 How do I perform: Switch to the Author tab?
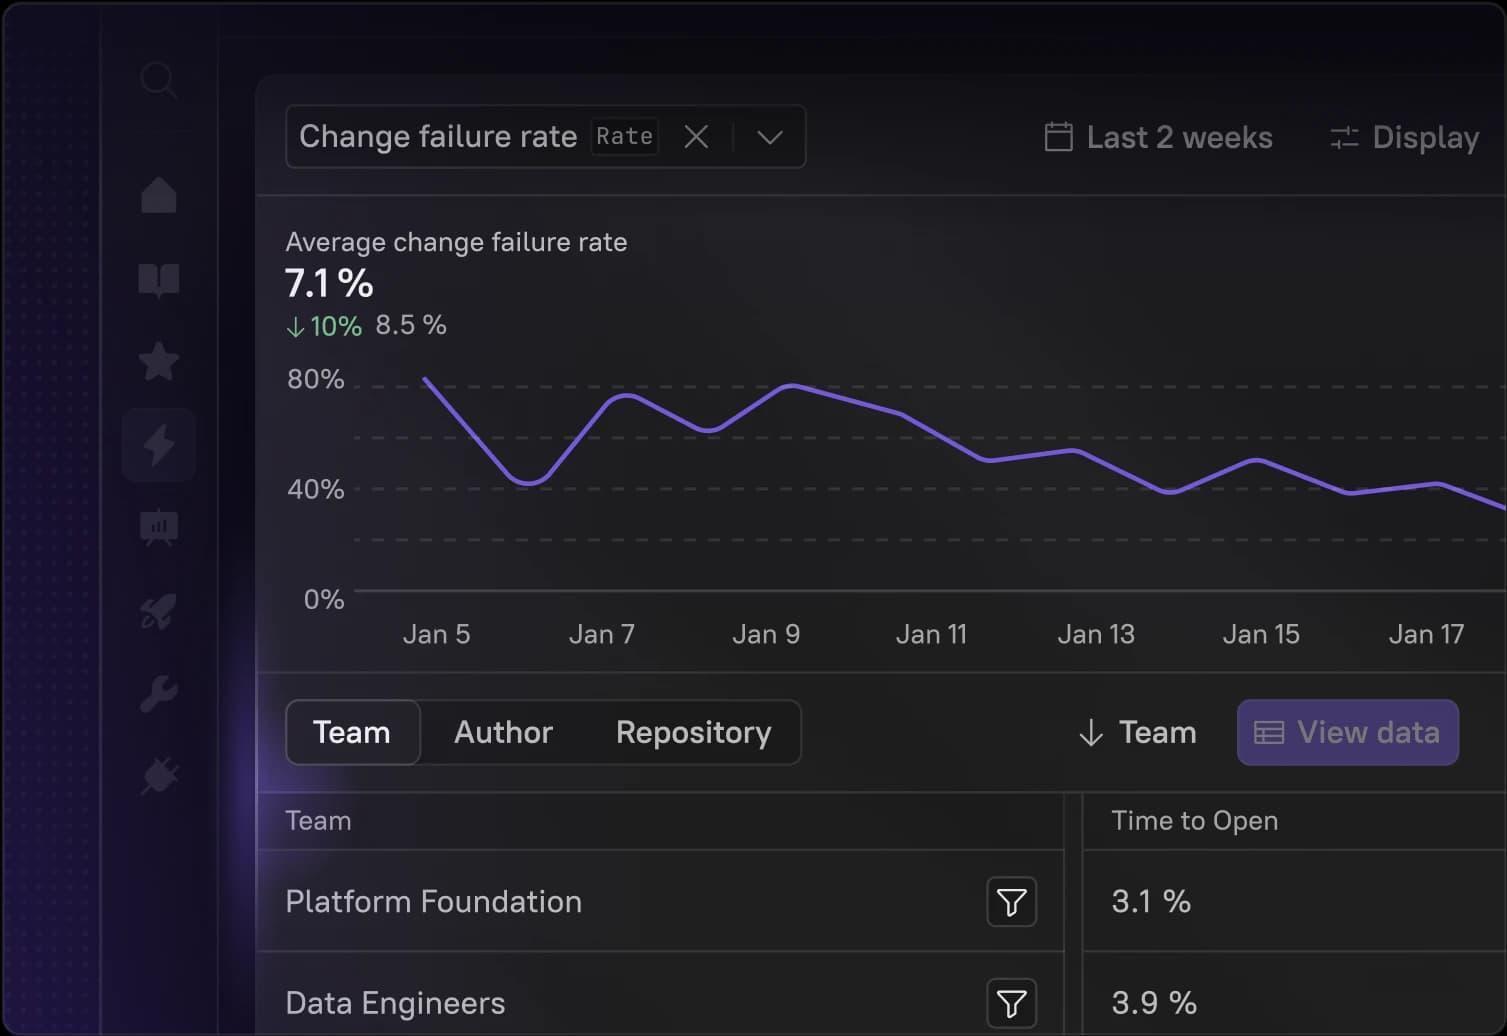pyautogui.click(x=503, y=732)
